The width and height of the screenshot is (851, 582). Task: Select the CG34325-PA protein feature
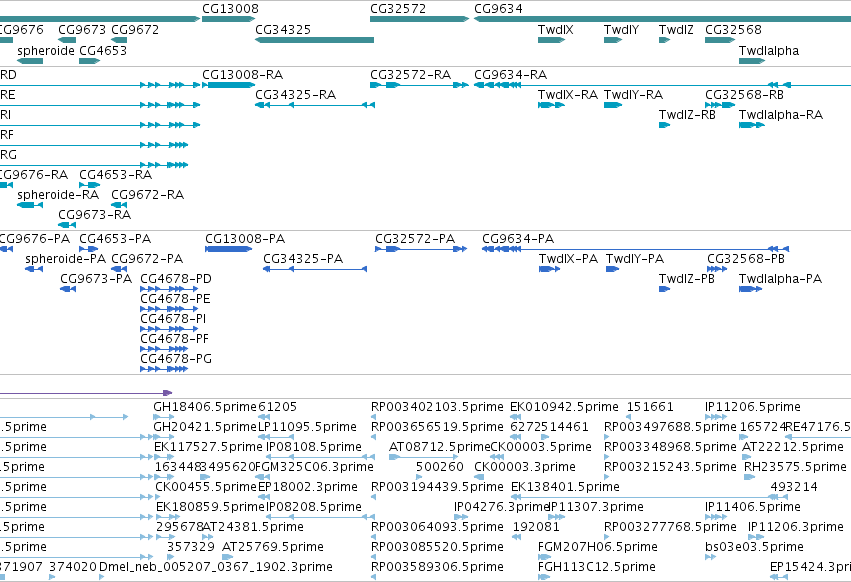click(315, 269)
